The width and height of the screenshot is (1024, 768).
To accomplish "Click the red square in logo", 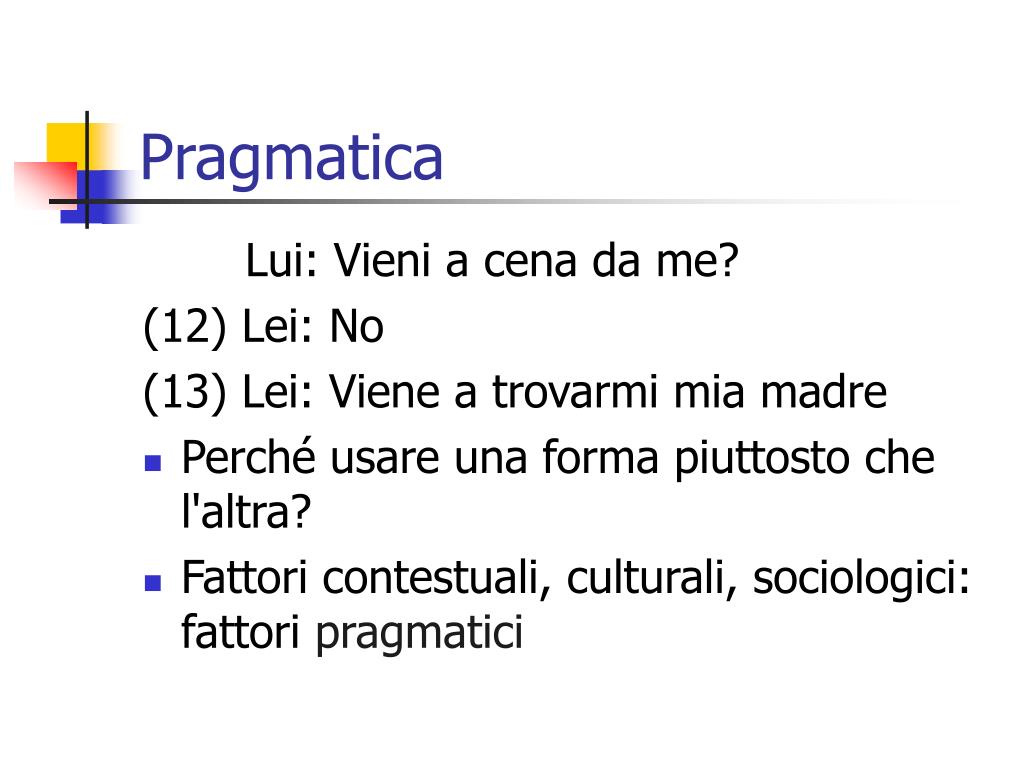I will (46, 185).
